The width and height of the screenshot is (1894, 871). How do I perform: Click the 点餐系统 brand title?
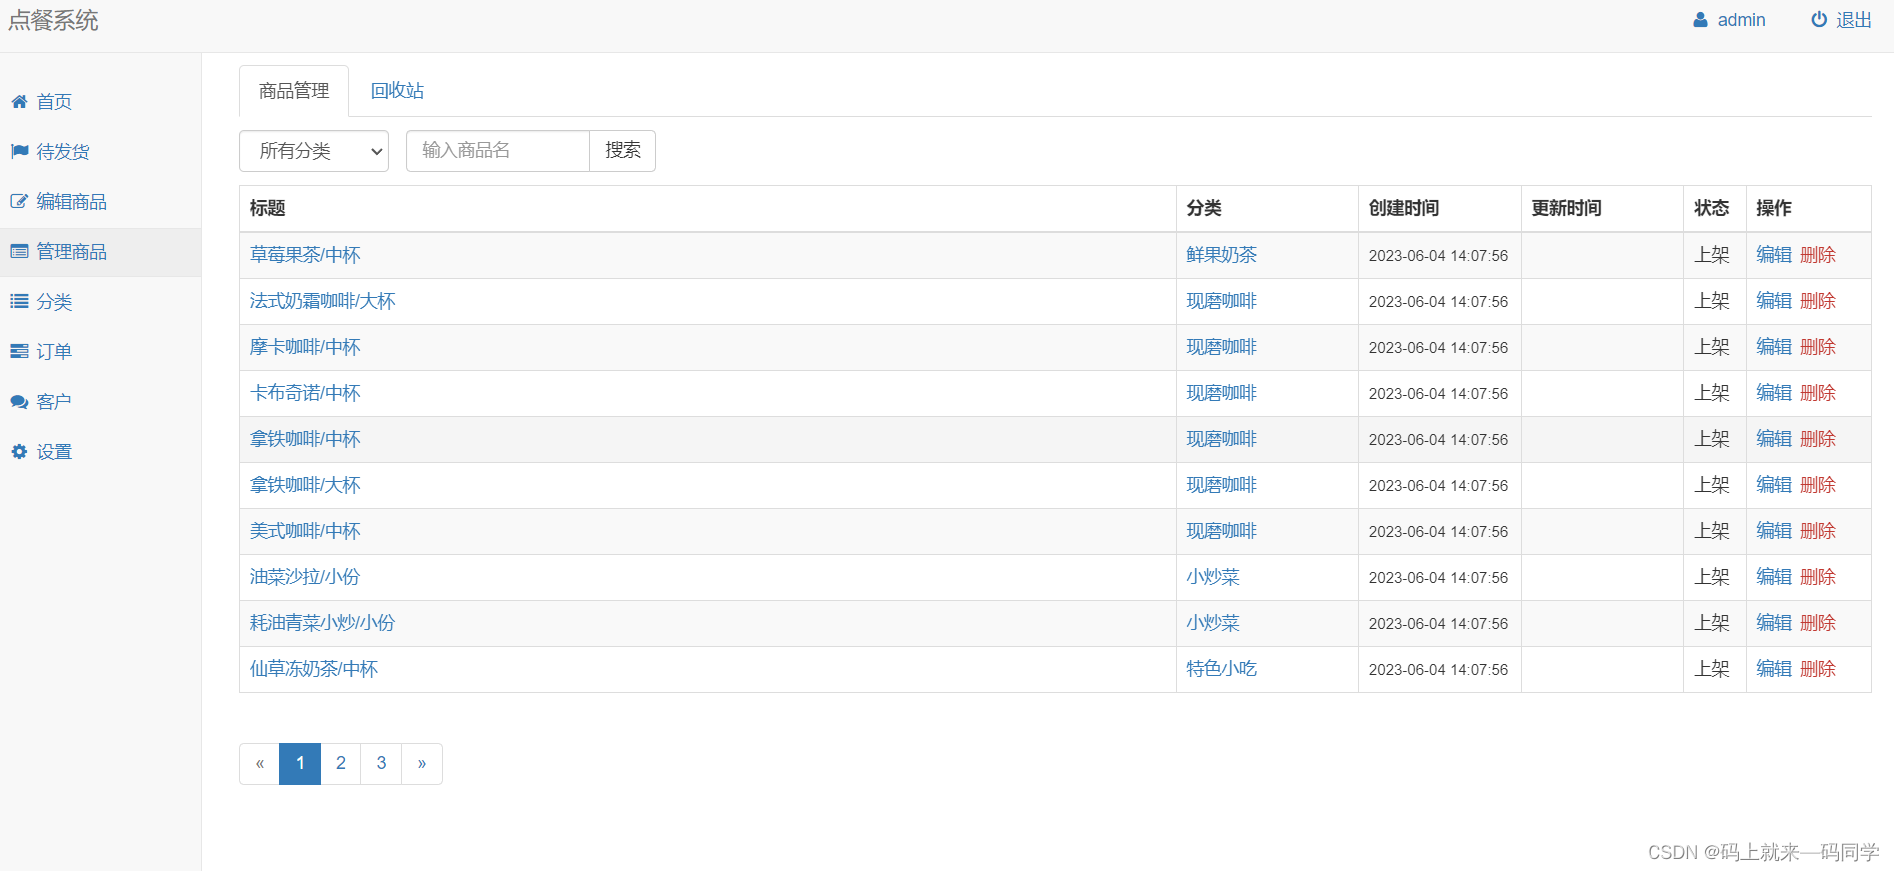(53, 21)
